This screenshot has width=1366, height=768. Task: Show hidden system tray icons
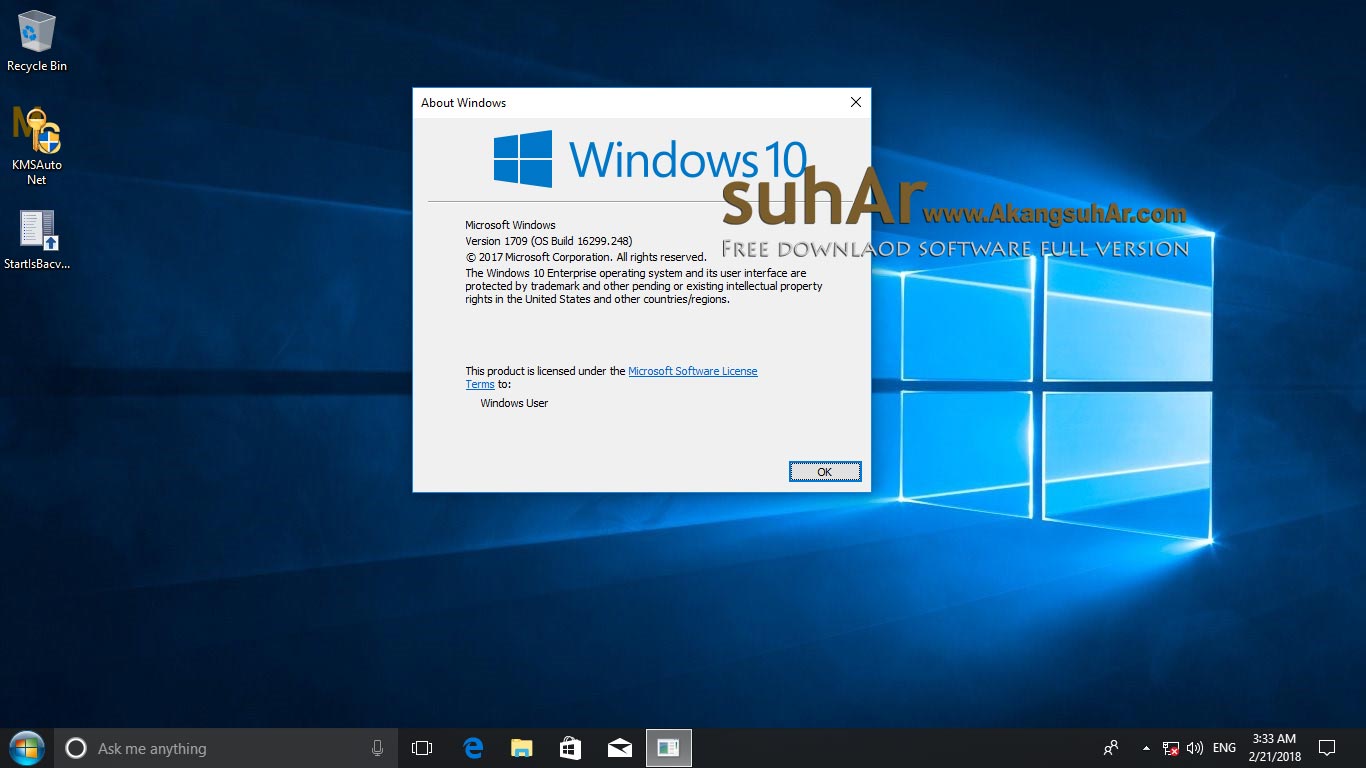pos(1146,748)
